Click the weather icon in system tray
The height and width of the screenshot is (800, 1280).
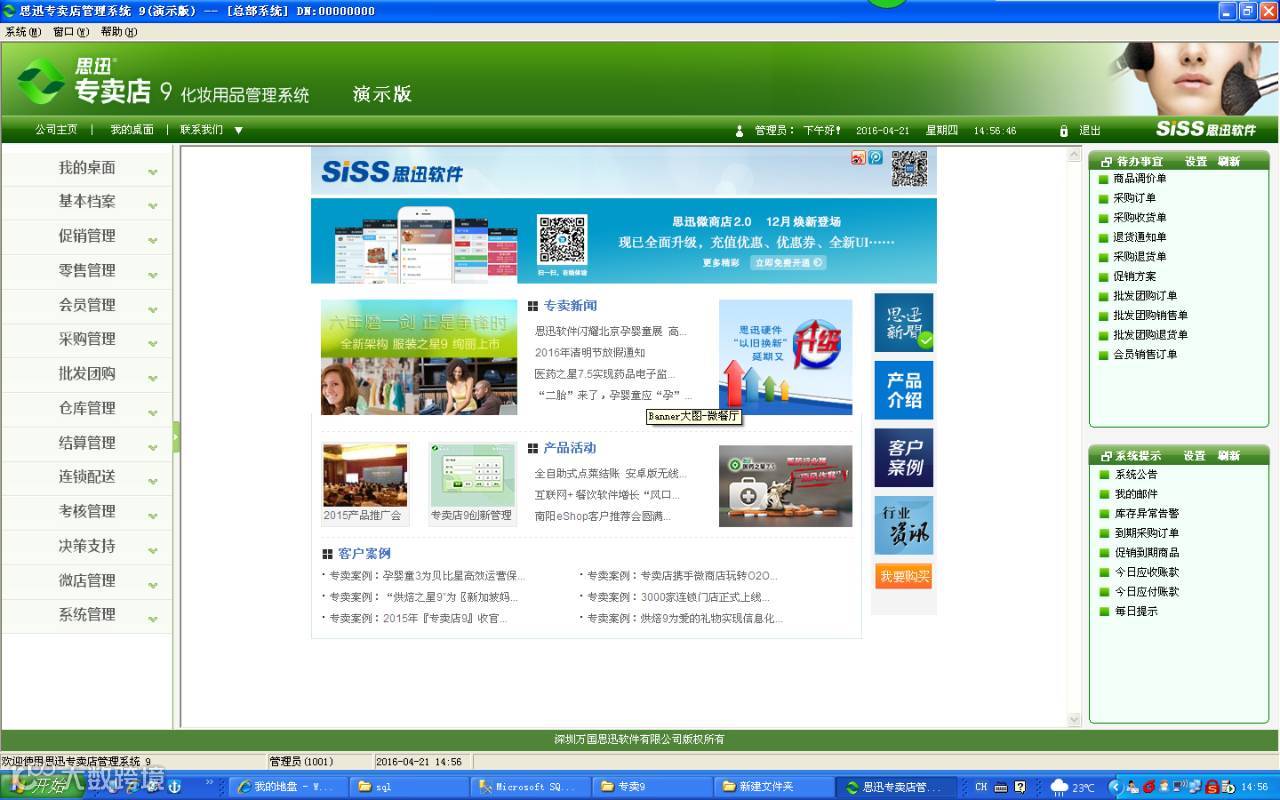[1060, 787]
